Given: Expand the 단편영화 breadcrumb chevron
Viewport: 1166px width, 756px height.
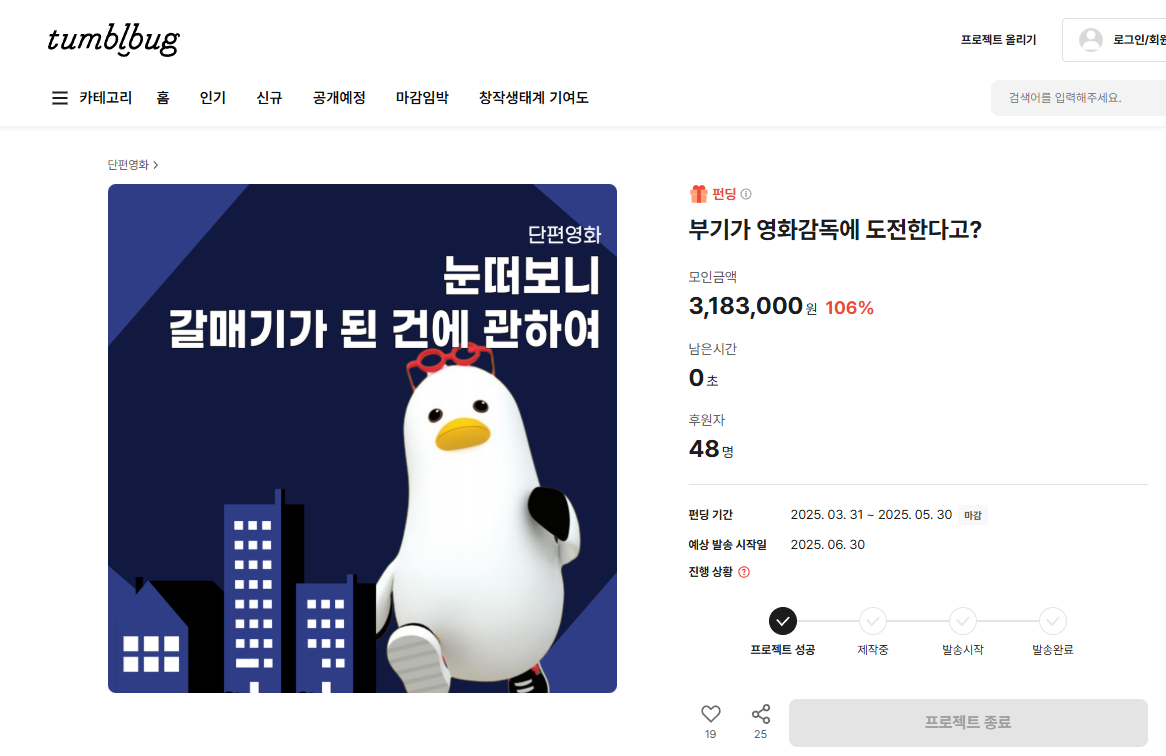Looking at the screenshot, I should click(x=155, y=165).
